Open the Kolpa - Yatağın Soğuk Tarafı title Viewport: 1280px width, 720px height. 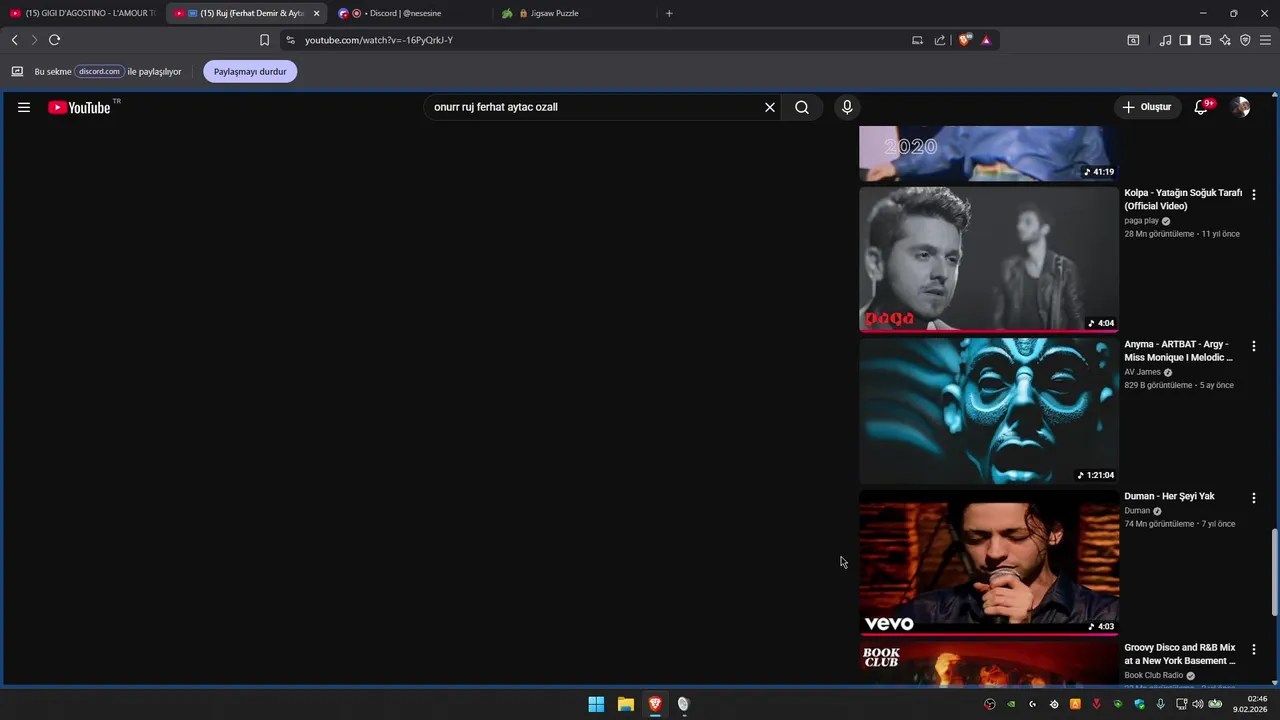tap(1183, 199)
